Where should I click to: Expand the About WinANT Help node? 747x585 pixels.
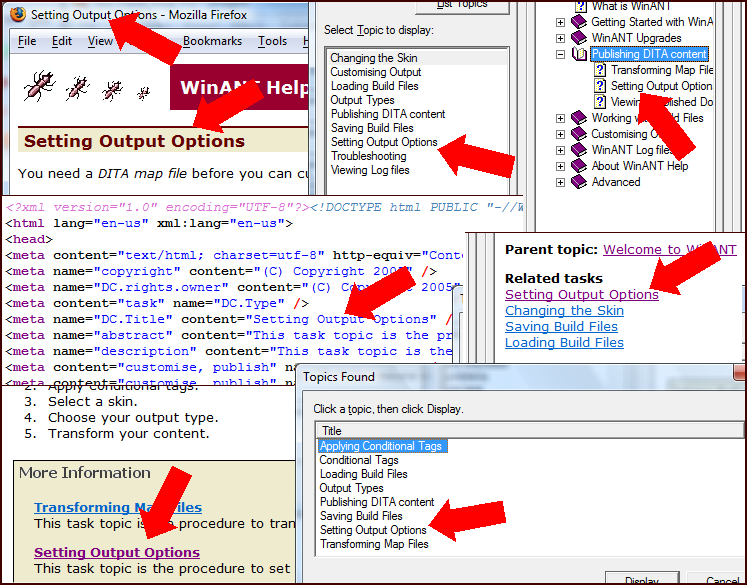(560, 166)
